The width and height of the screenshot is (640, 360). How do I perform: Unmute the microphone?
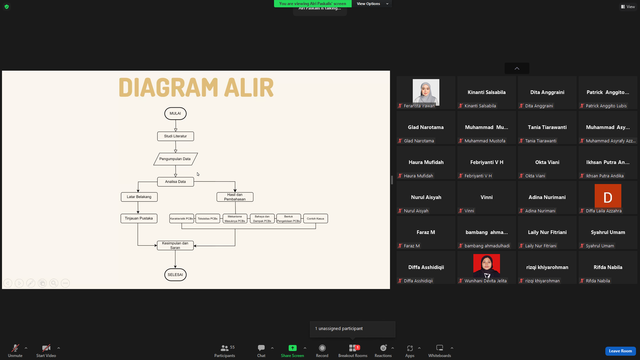15,350
